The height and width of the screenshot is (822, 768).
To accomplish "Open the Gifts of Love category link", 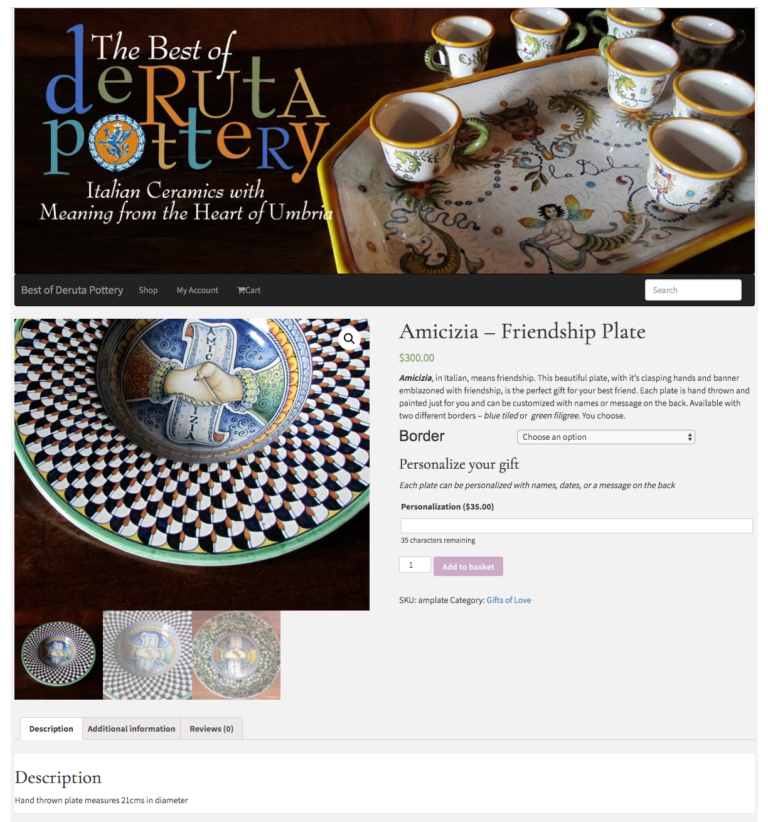I will (509, 600).
